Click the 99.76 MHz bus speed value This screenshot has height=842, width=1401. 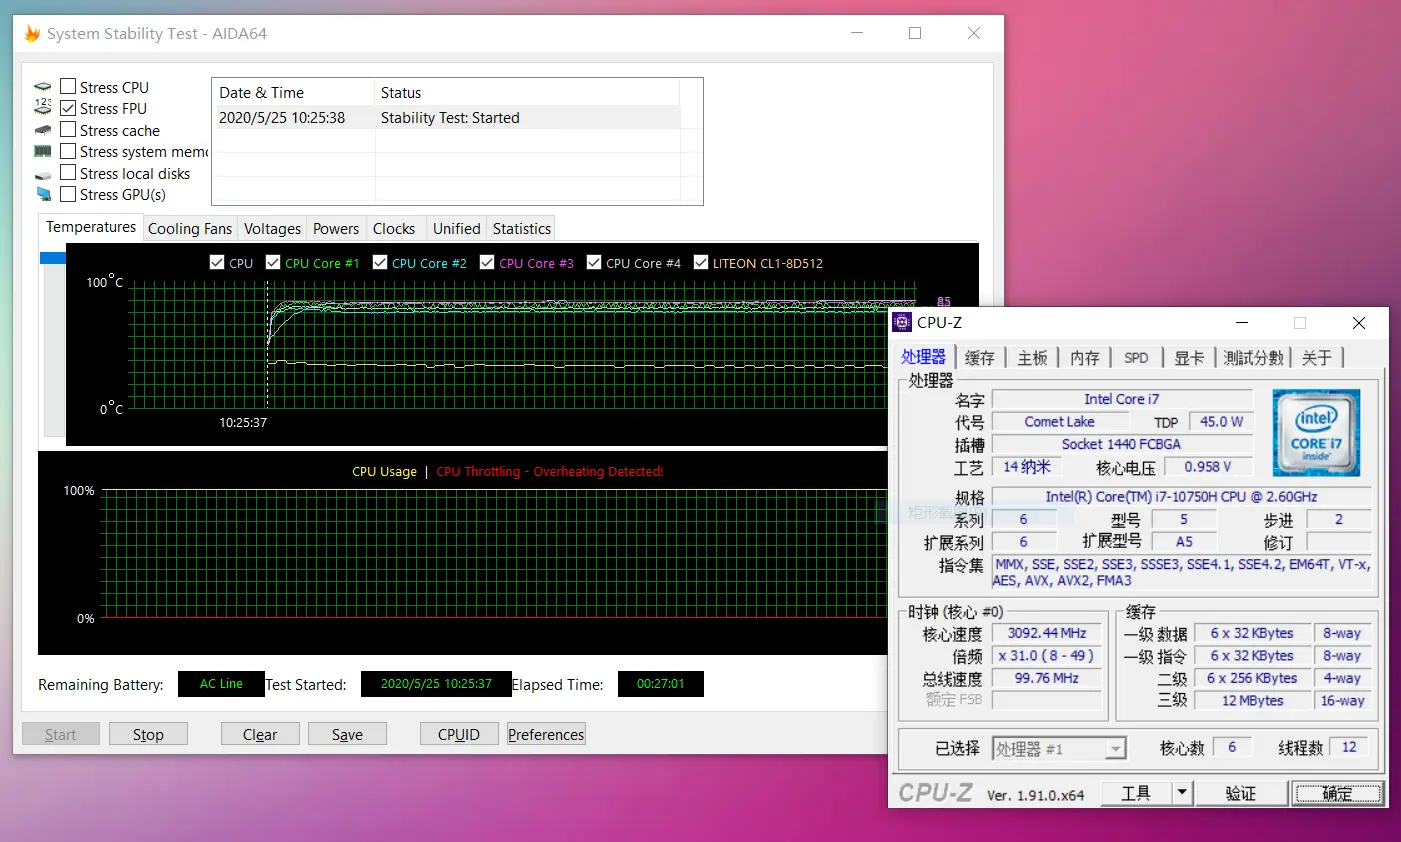click(x=1046, y=678)
